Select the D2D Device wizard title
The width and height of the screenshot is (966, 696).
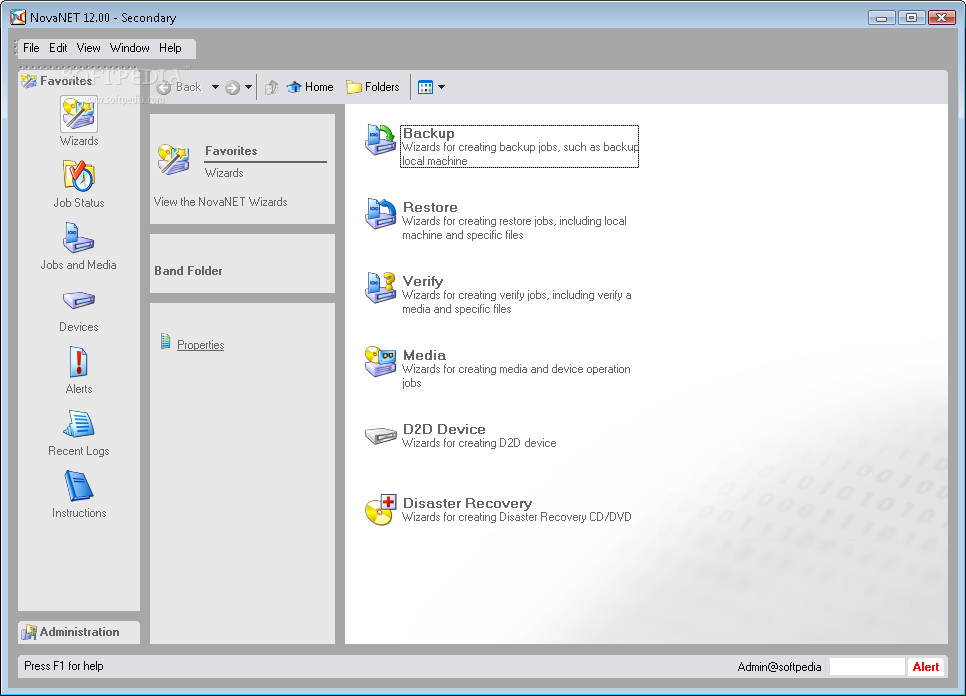444,429
